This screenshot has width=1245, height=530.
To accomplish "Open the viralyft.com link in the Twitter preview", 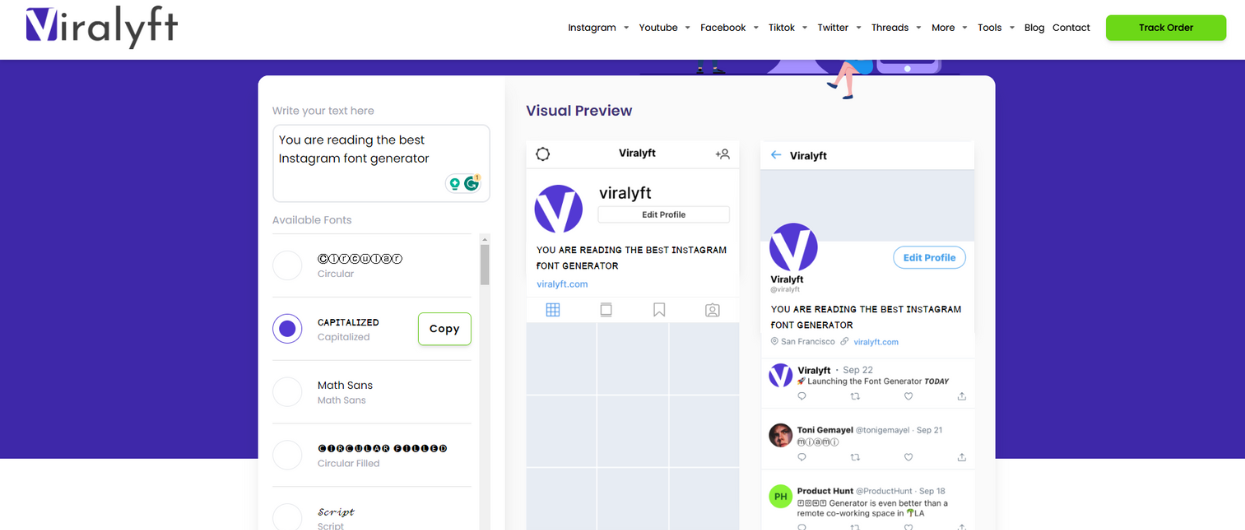I will [876, 342].
